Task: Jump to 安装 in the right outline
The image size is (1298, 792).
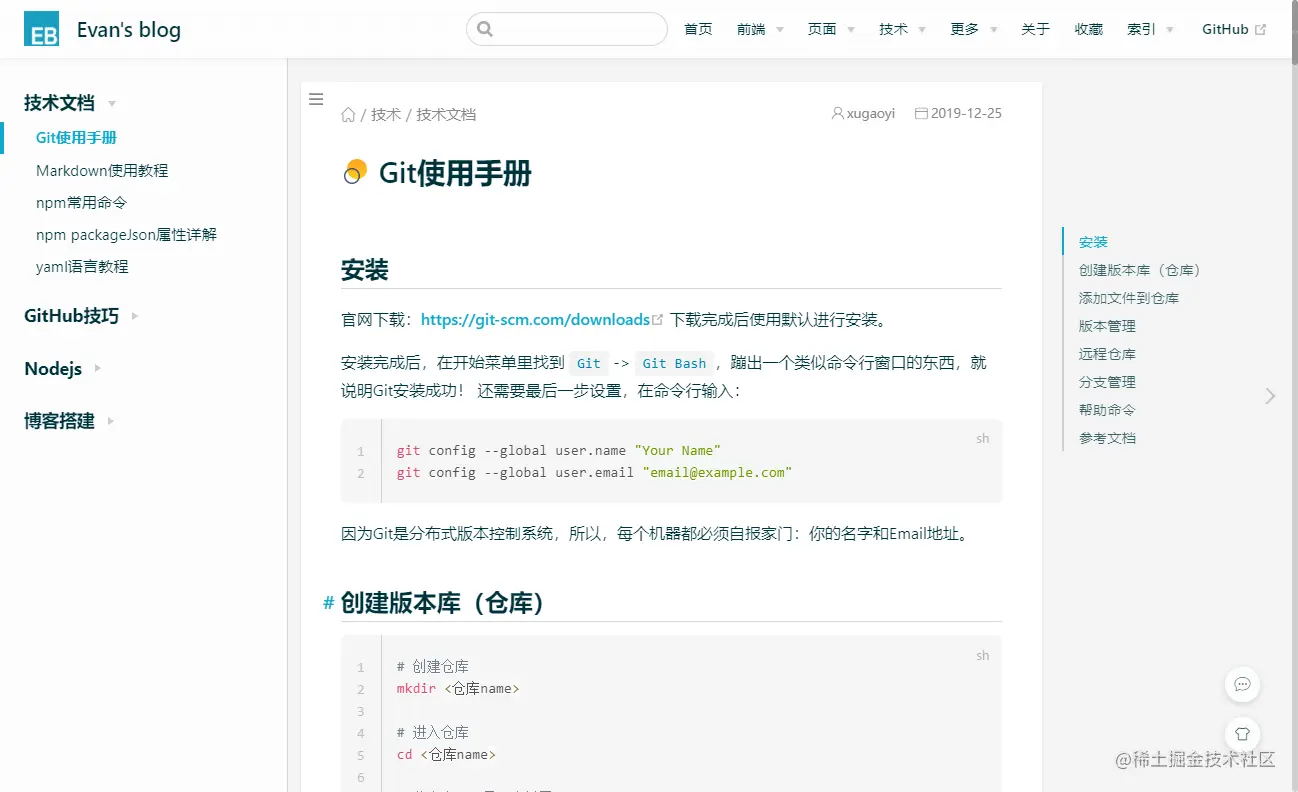Action: [1093, 242]
